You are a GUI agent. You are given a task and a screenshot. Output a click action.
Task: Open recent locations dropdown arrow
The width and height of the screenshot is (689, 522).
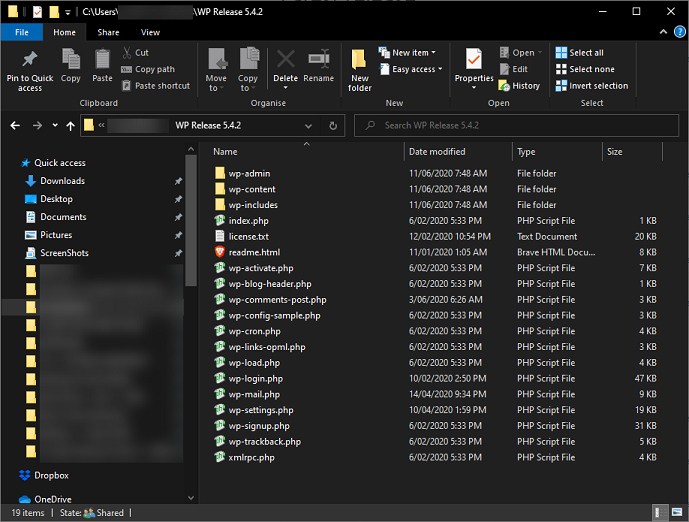55,125
